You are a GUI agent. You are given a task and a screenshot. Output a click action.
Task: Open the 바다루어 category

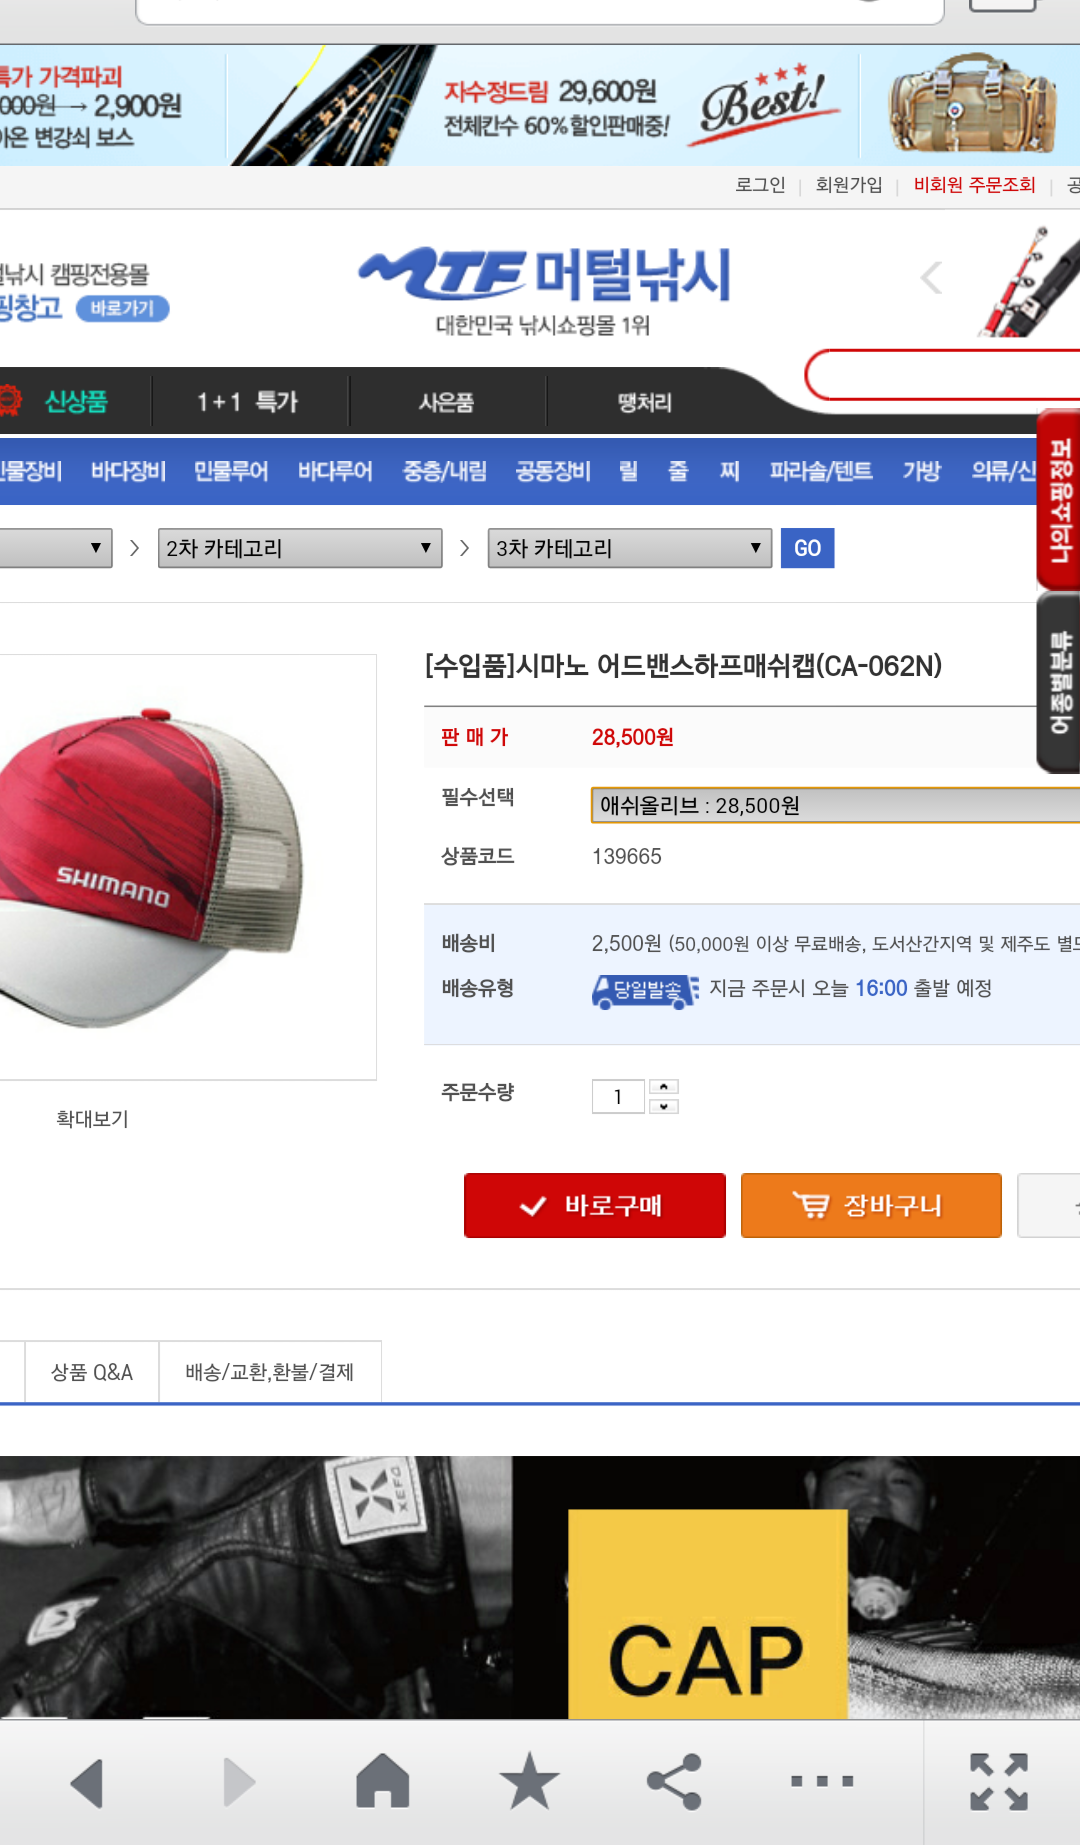coord(335,471)
